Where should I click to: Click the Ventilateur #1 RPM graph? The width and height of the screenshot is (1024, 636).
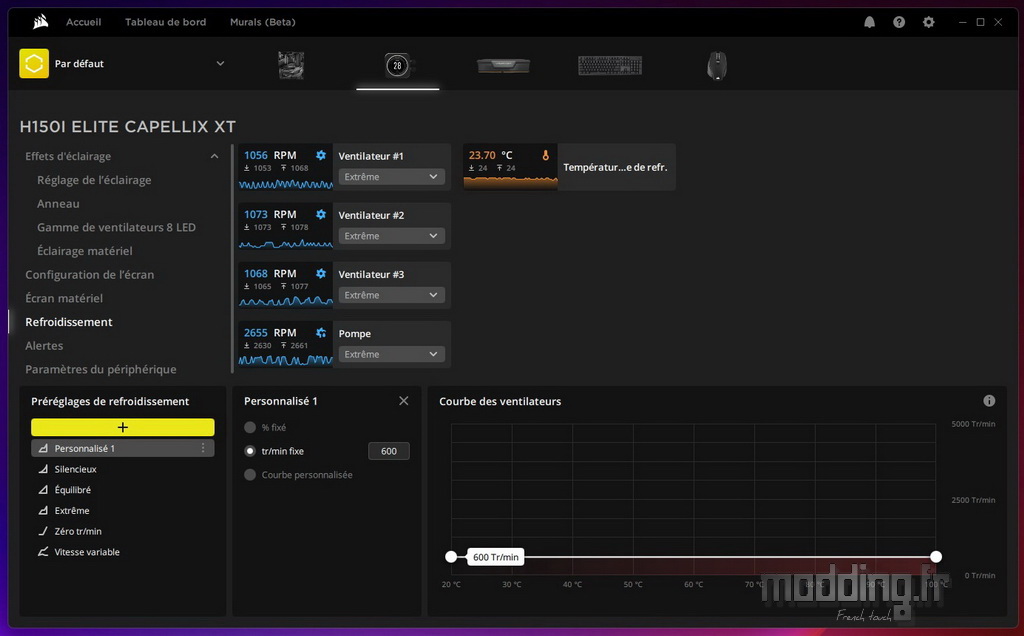[285, 184]
